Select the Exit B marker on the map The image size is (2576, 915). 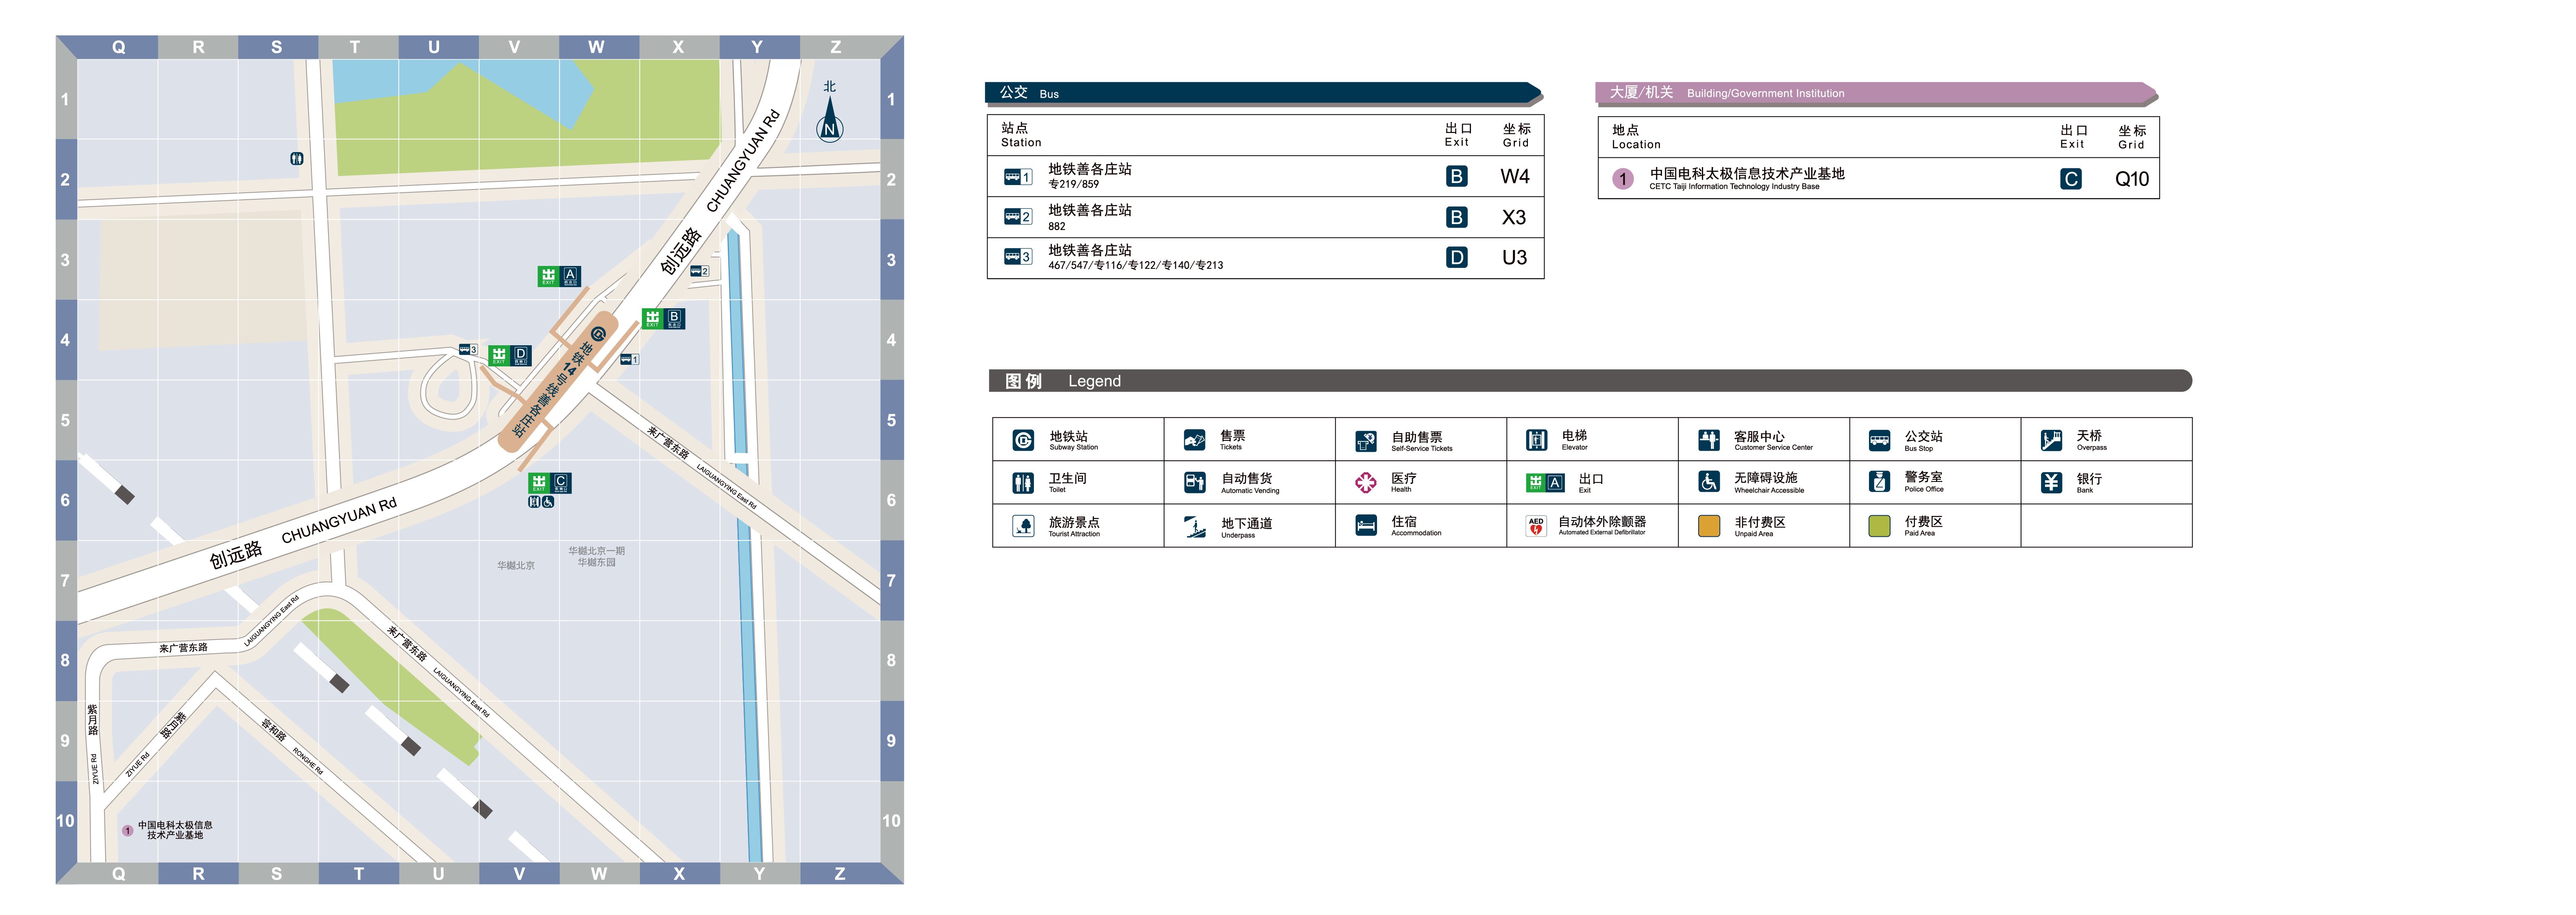663,319
